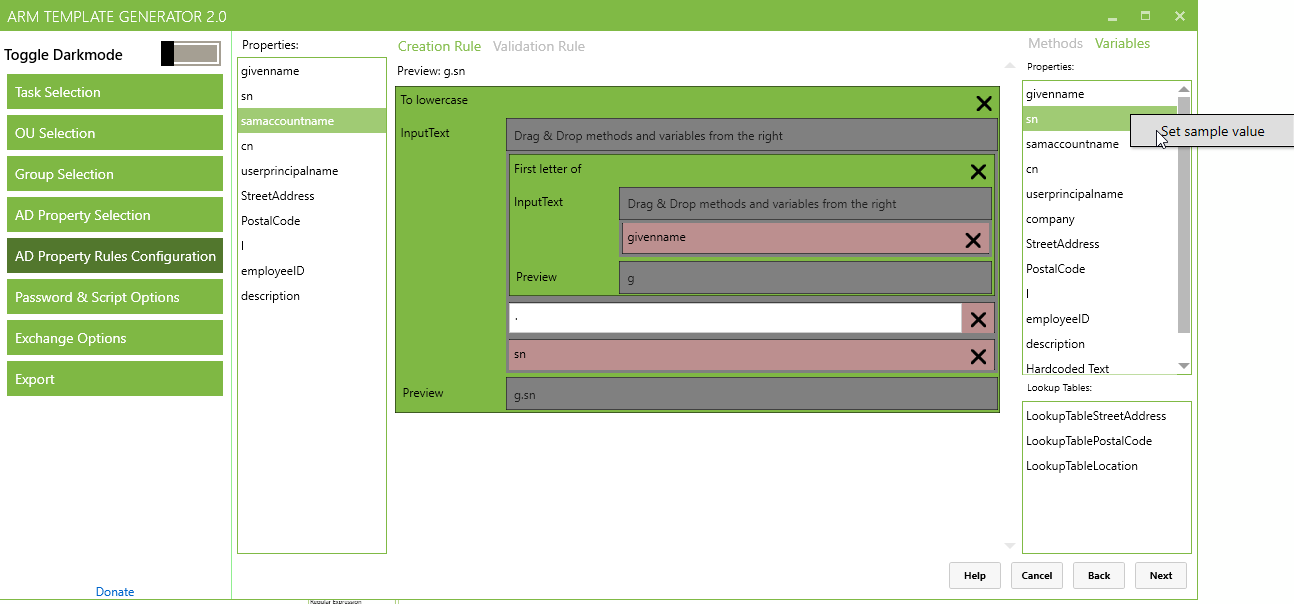
Task: Select PostalCode in Variables list
Action: tap(1100, 269)
